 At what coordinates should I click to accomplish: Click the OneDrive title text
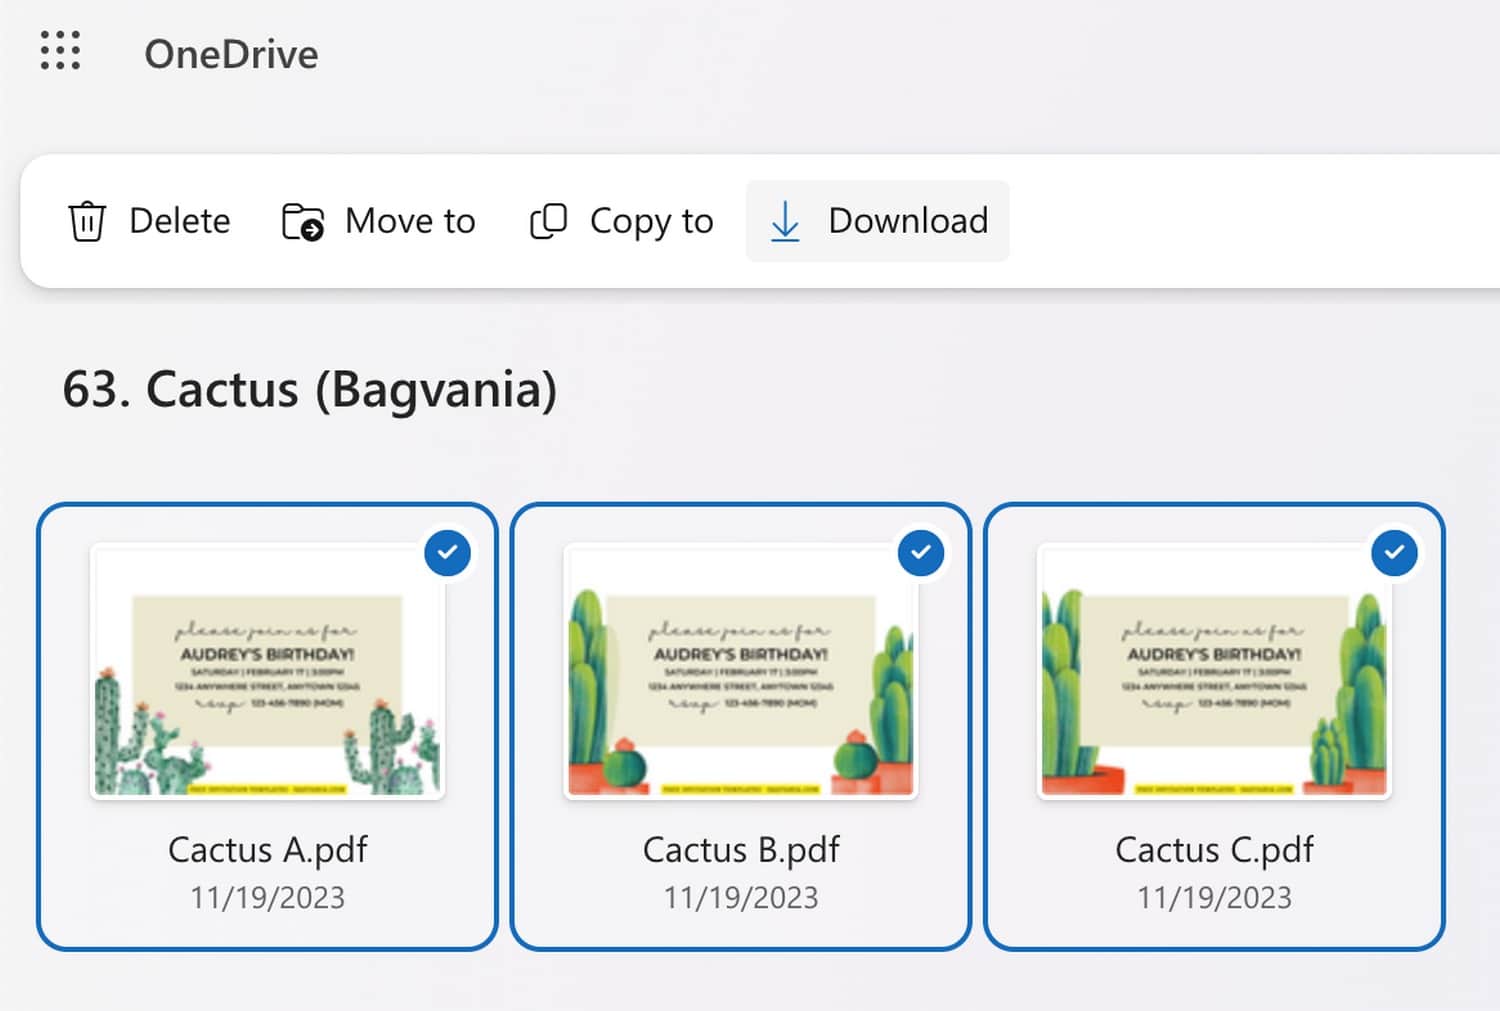231,54
